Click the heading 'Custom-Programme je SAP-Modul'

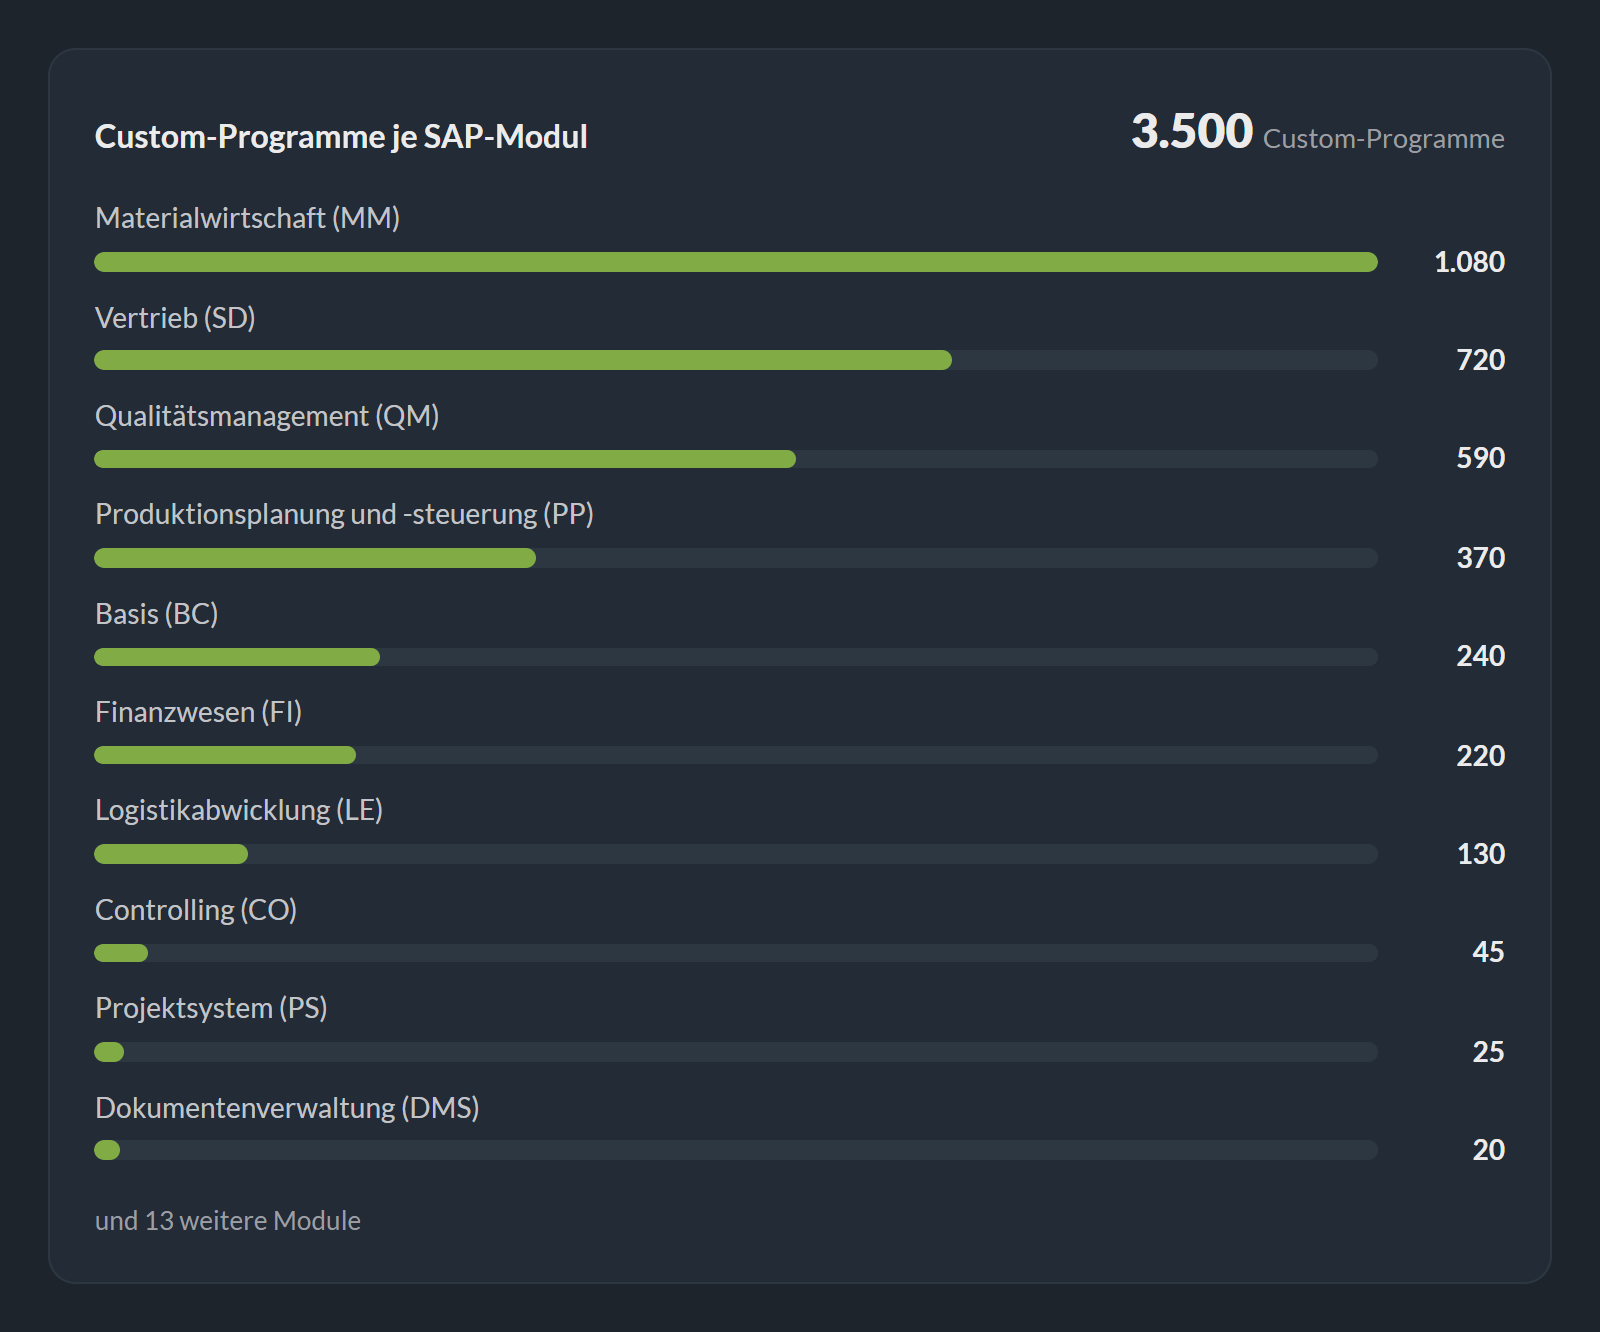click(x=341, y=136)
